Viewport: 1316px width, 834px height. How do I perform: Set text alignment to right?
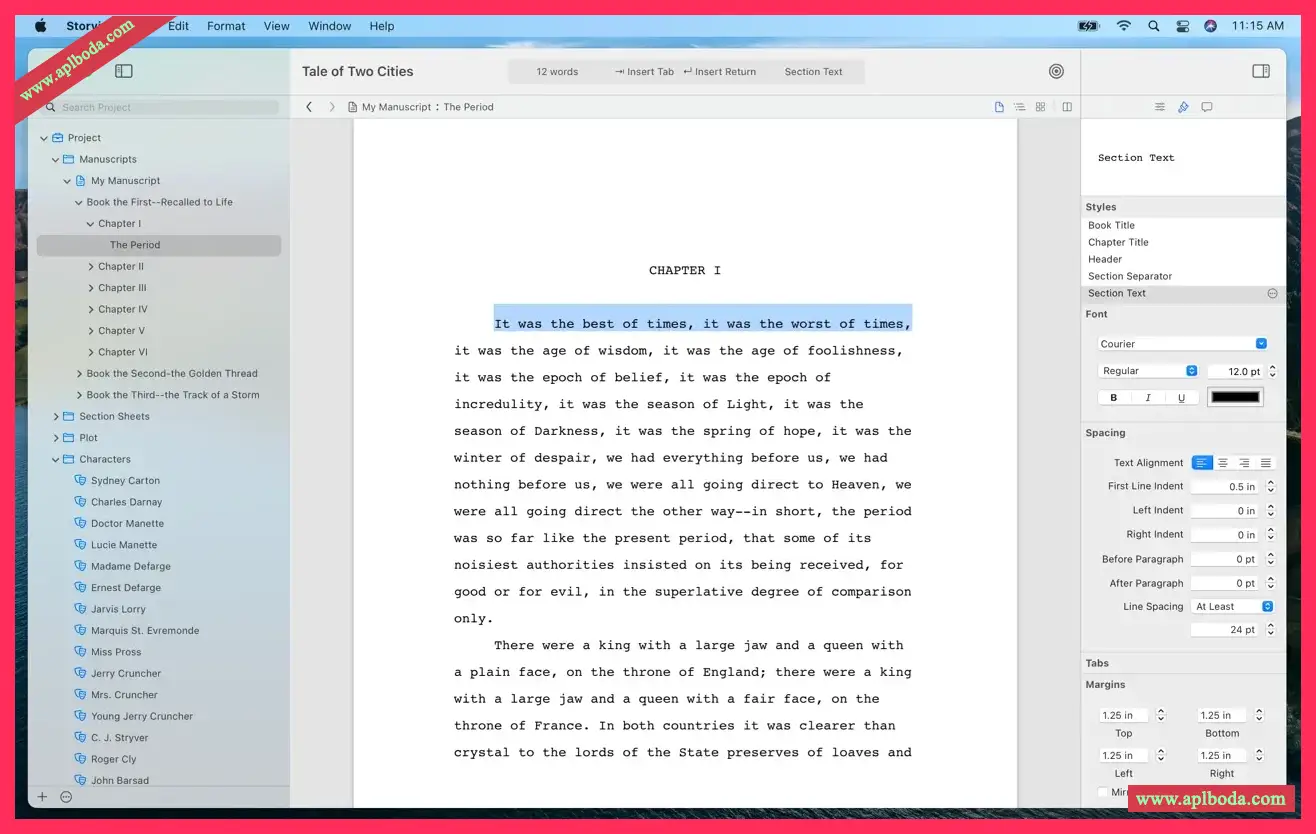tap(1244, 463)
